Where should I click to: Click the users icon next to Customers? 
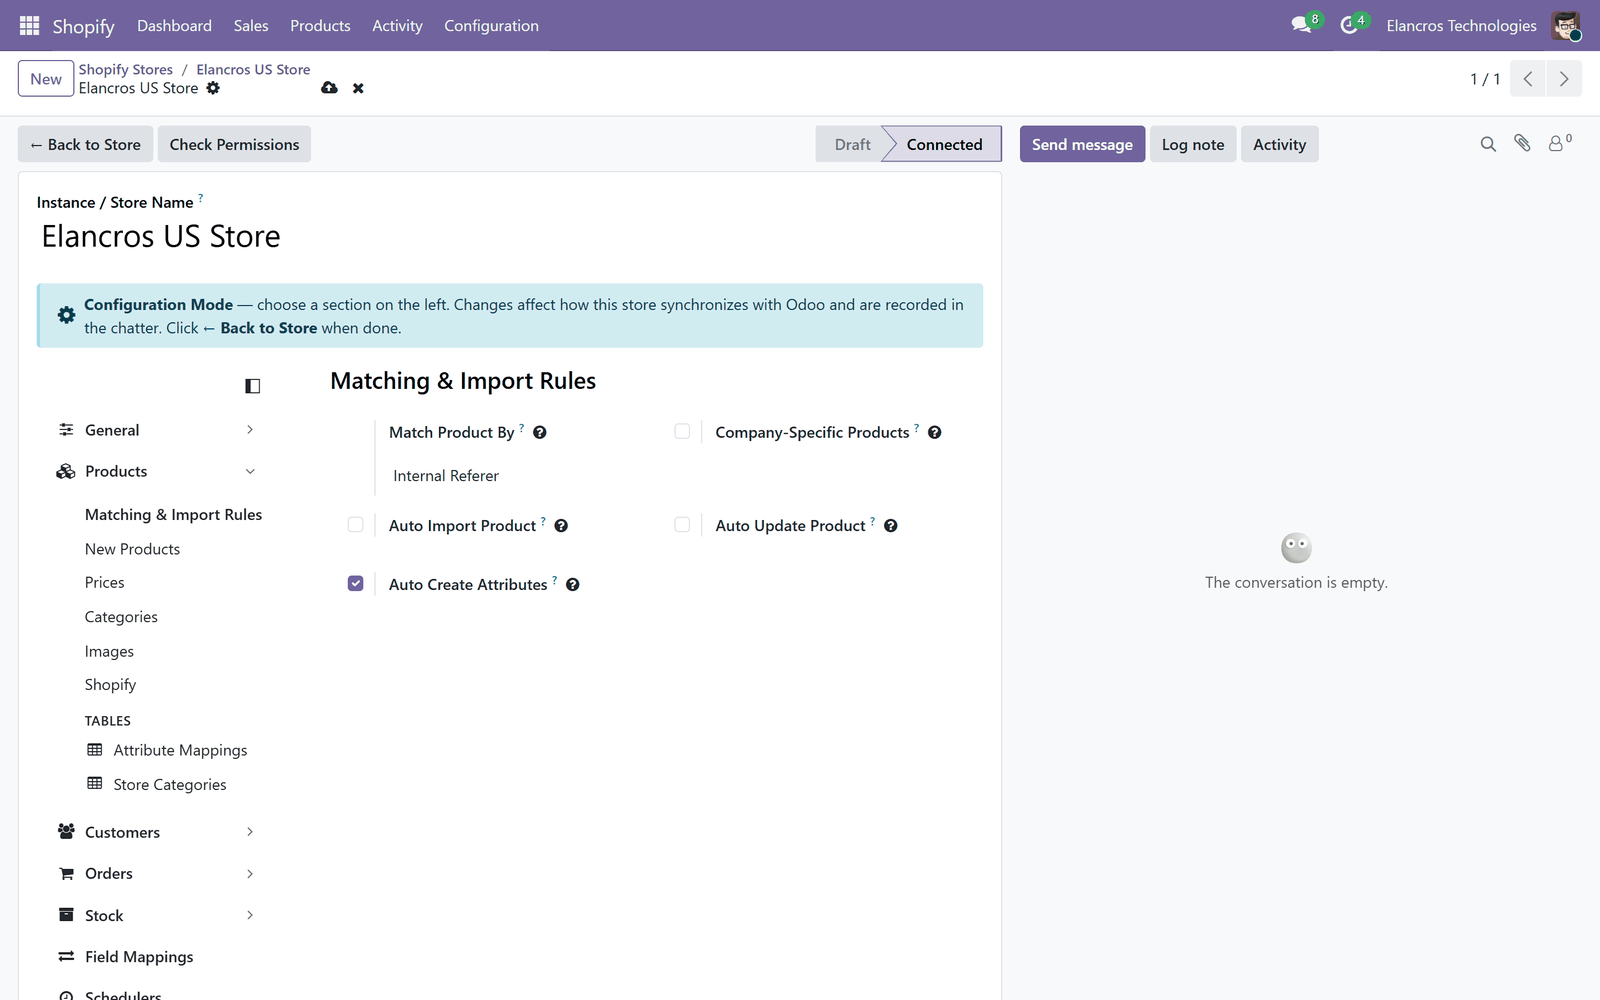pos(66,832)
